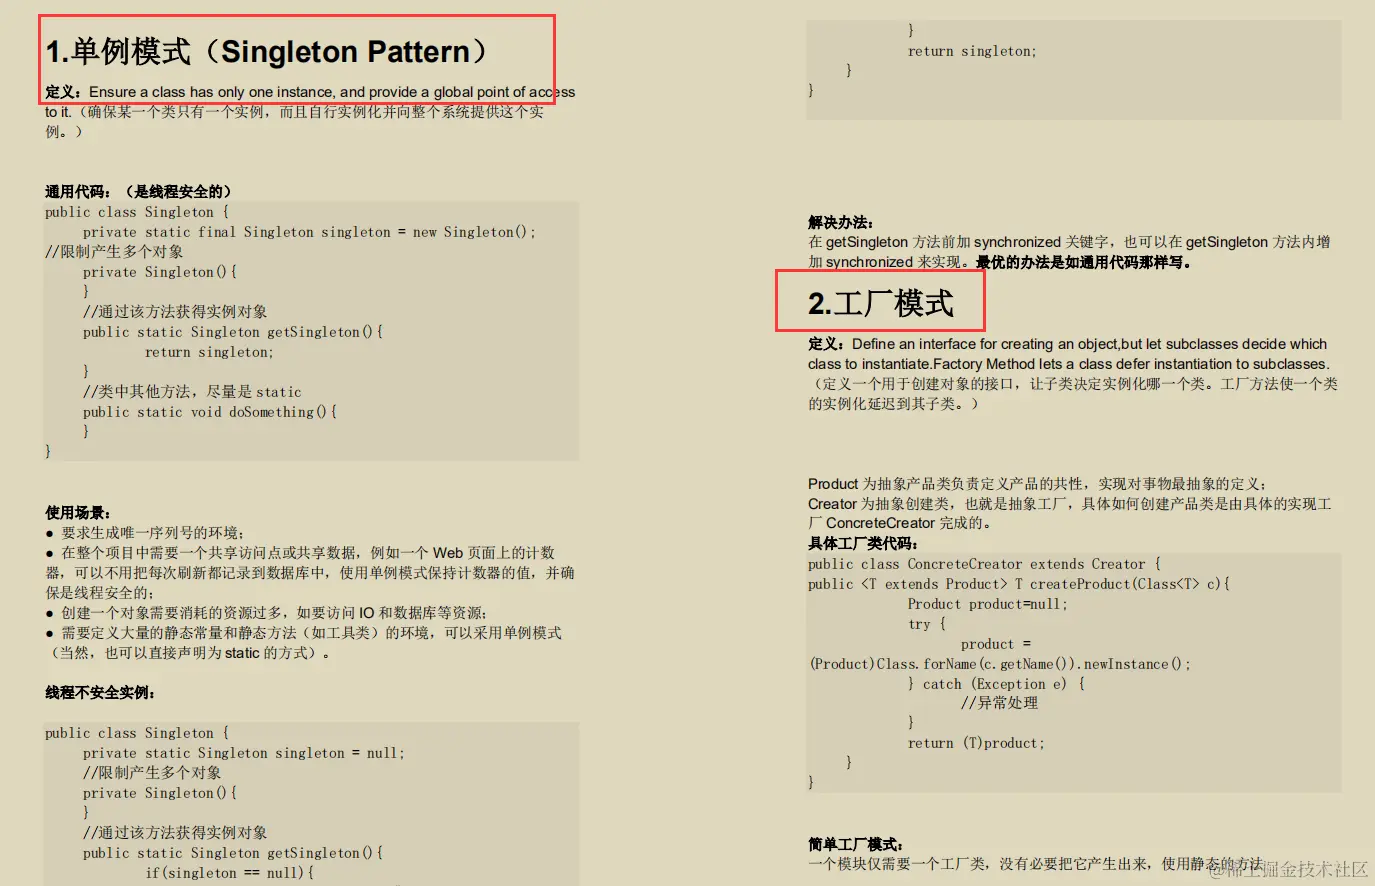Click the line 'Product product=null;'
This screenshot has height=886, width=1375.
(988, 604)
